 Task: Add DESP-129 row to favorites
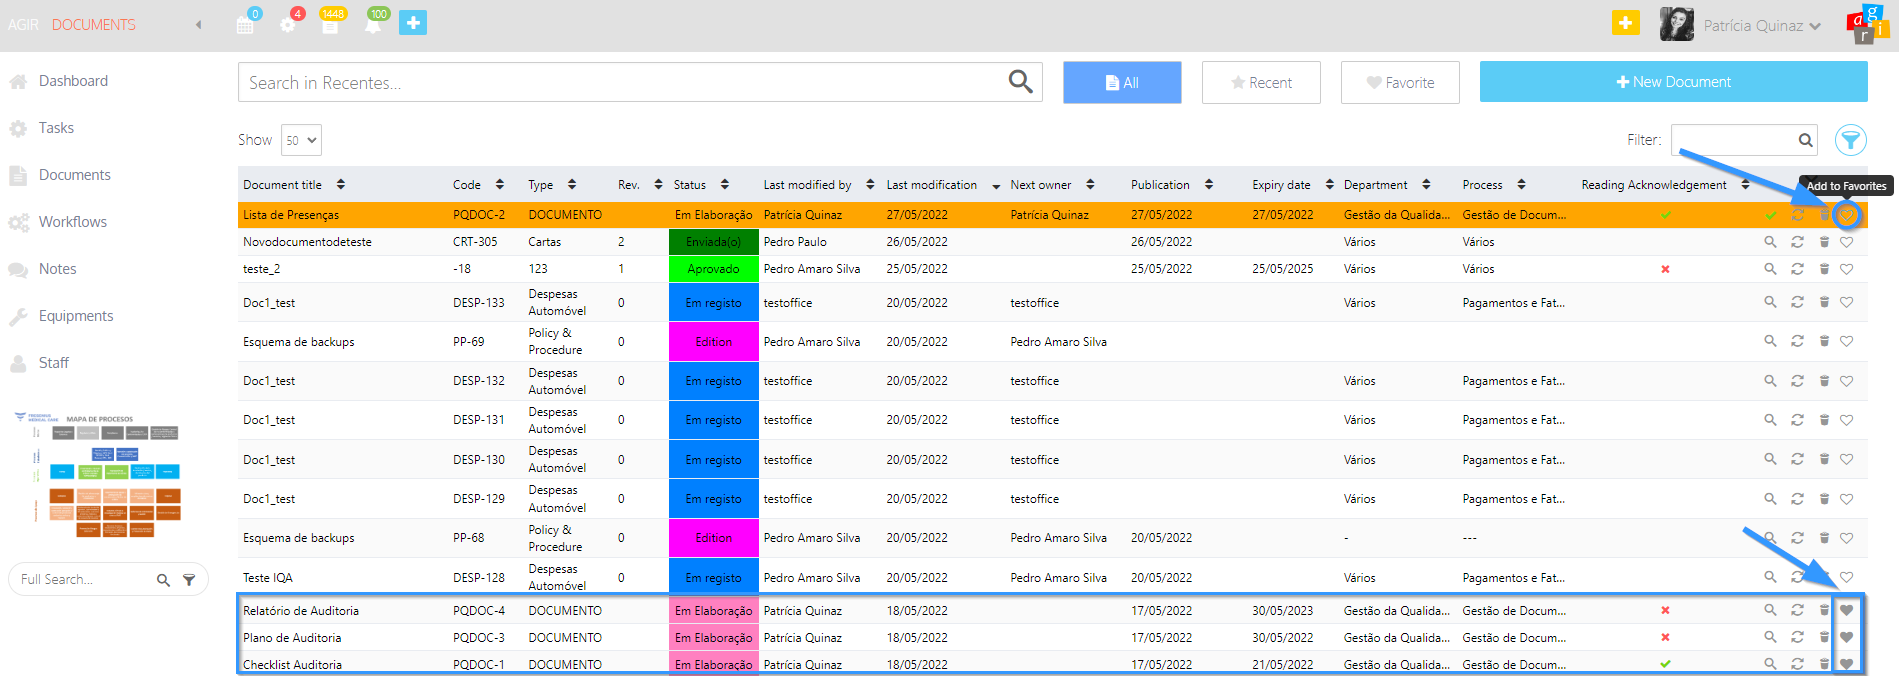(1847, 499)
